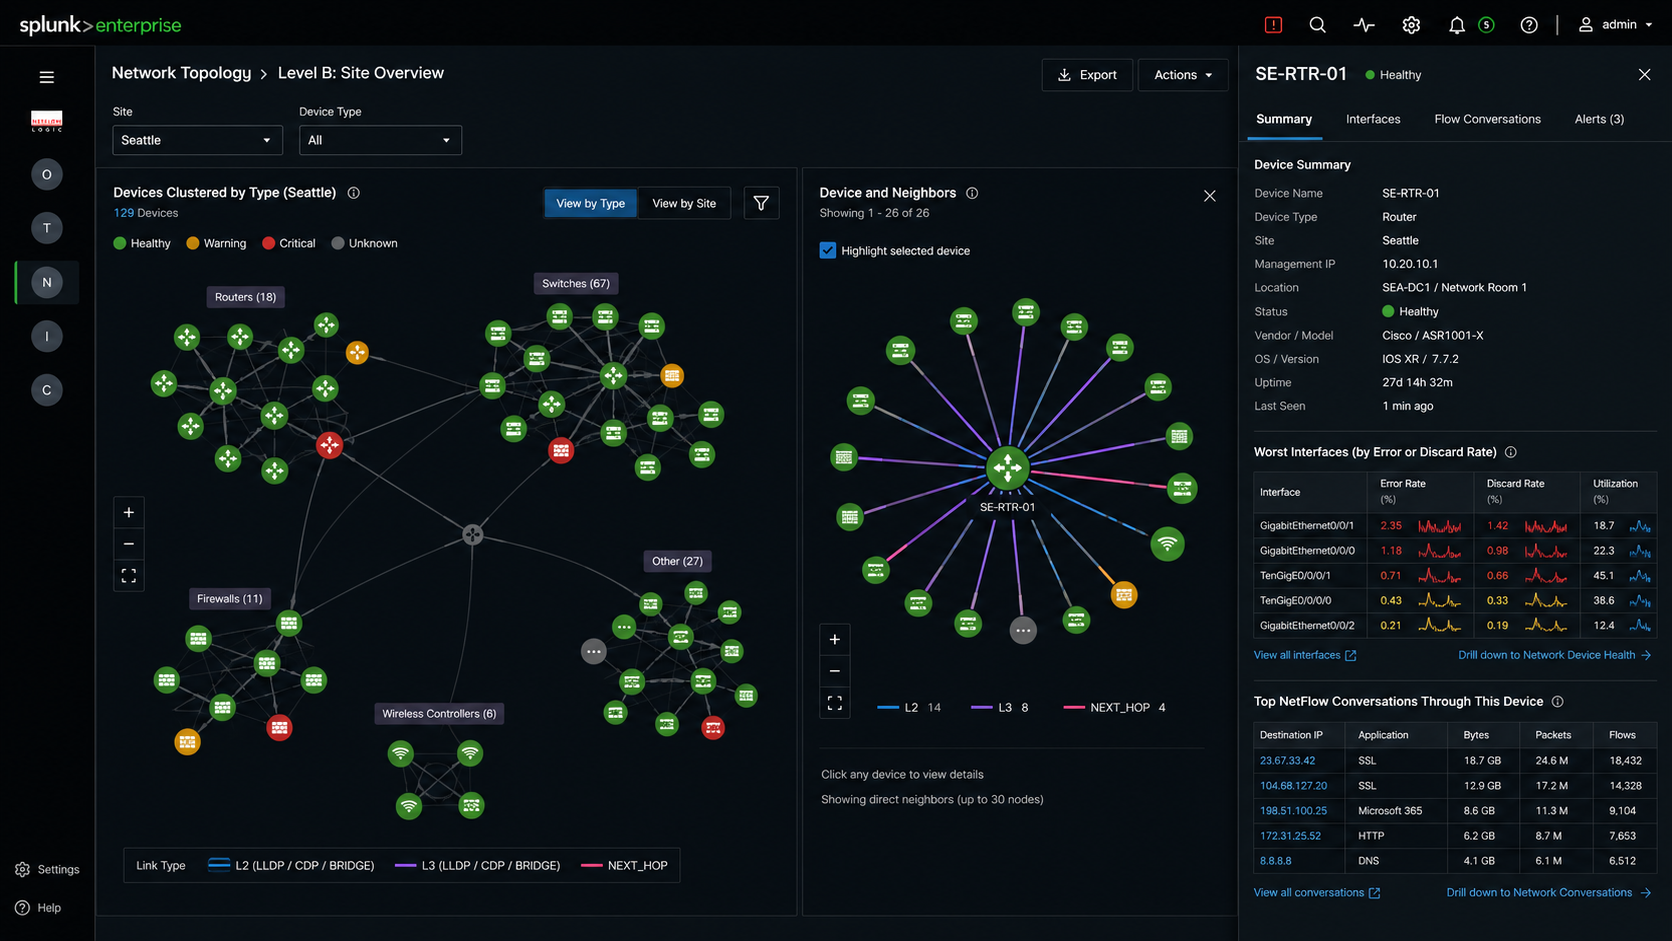Toggle Healthy legend filter
The height and width of the screenshot is (941, 1672).
pyautogui.click(x=142, y=243)
